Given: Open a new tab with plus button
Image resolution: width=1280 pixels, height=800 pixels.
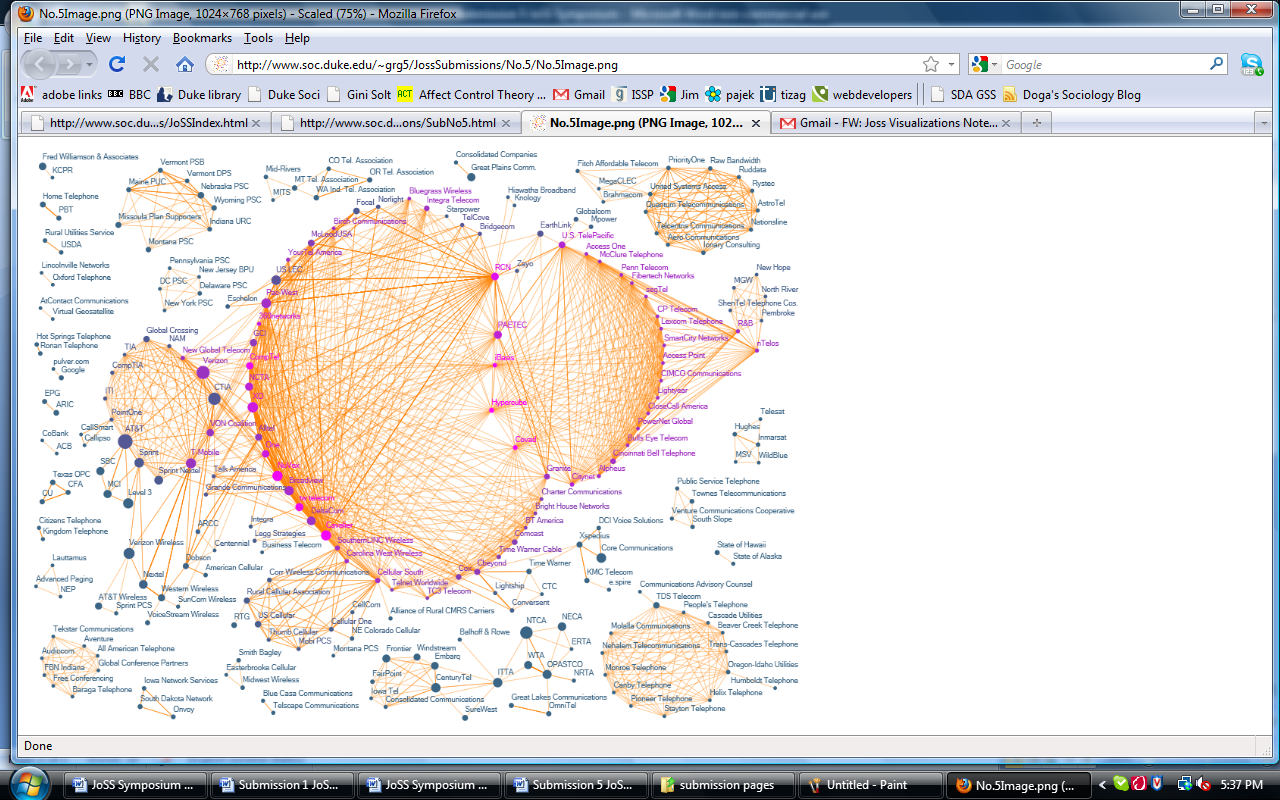Looking at the screenshot, I should pyautogui.click(x=1037, y=123).
